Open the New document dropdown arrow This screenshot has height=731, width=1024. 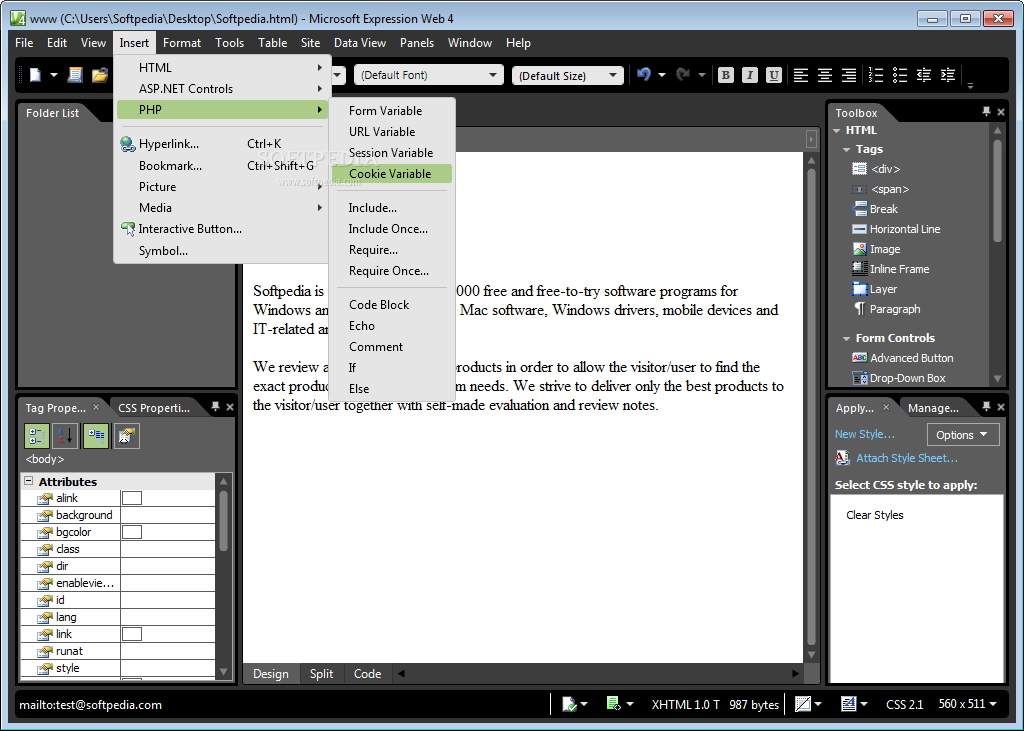coord(54,75)
